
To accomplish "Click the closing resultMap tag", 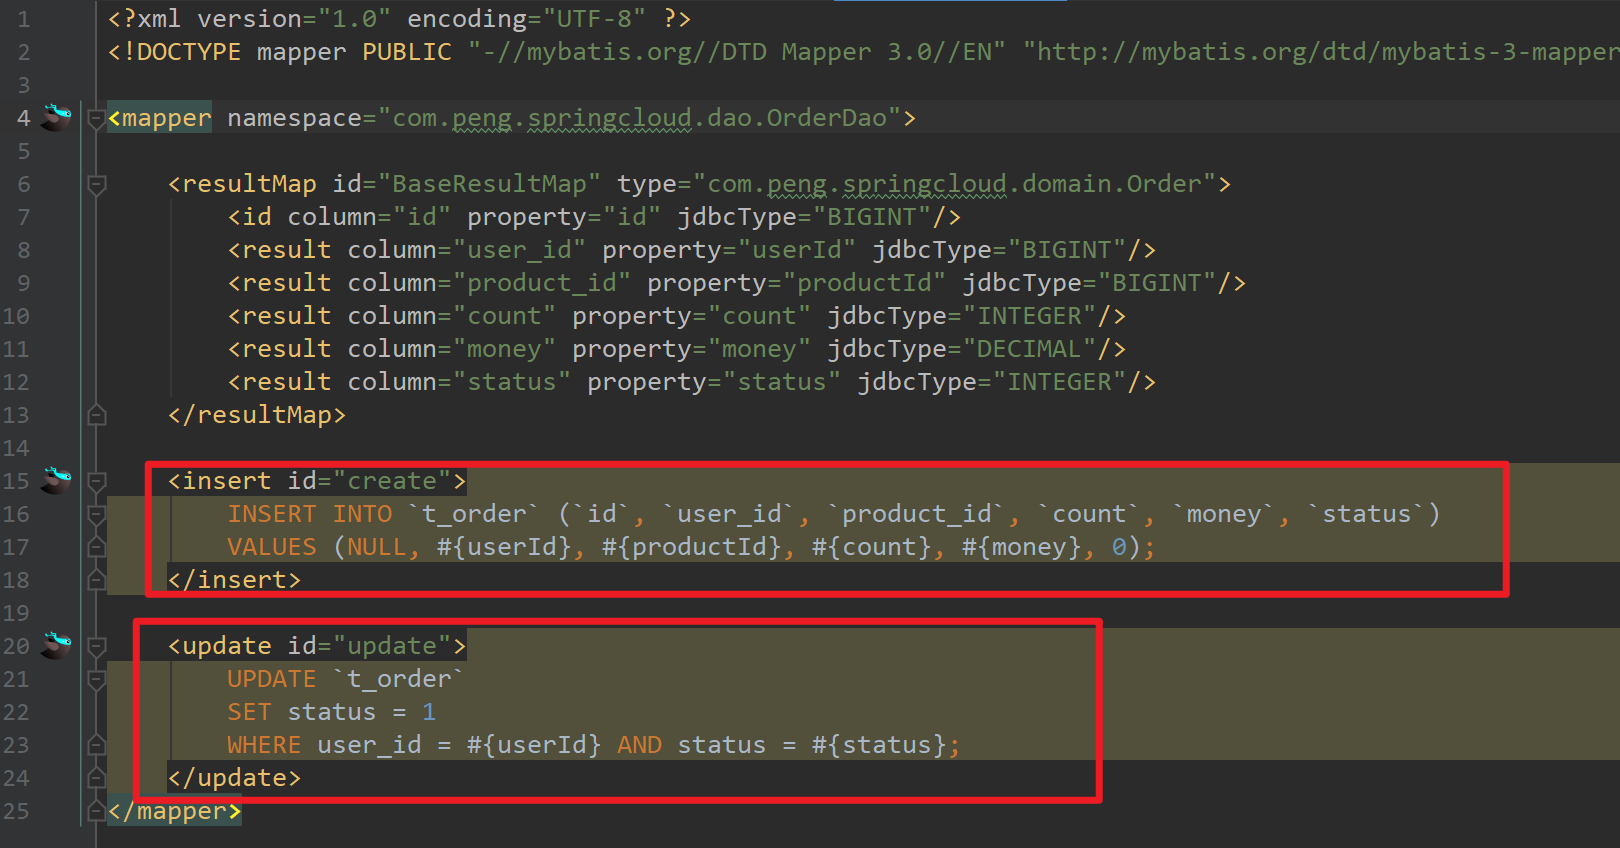I will click(257, 415).
